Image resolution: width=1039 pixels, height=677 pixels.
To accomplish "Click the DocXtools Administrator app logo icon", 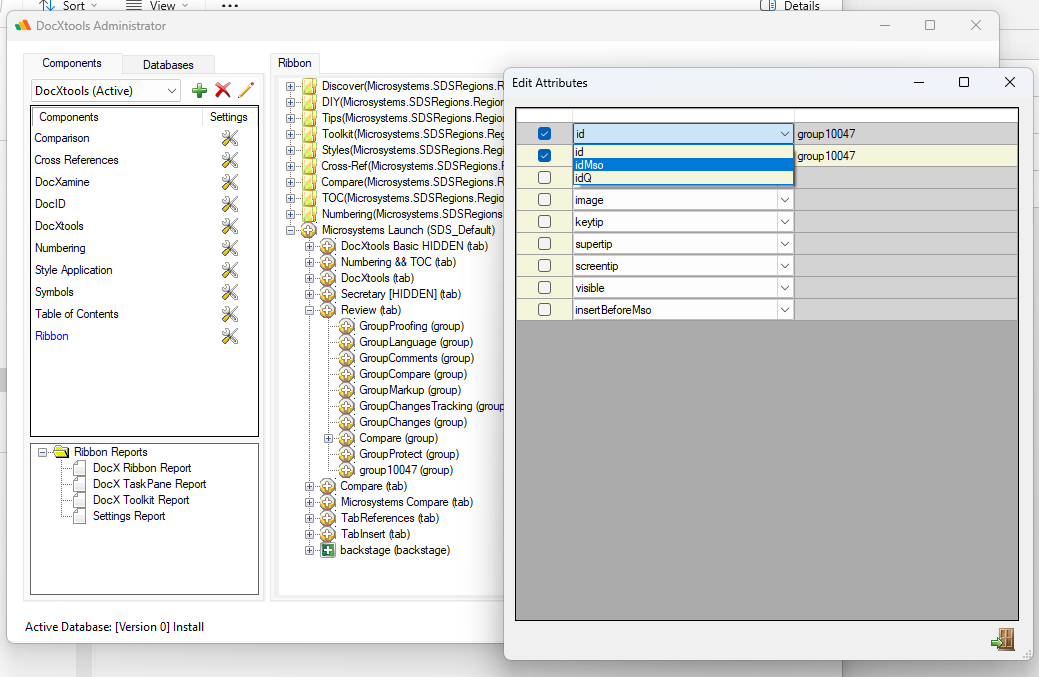I will [23, 26].
